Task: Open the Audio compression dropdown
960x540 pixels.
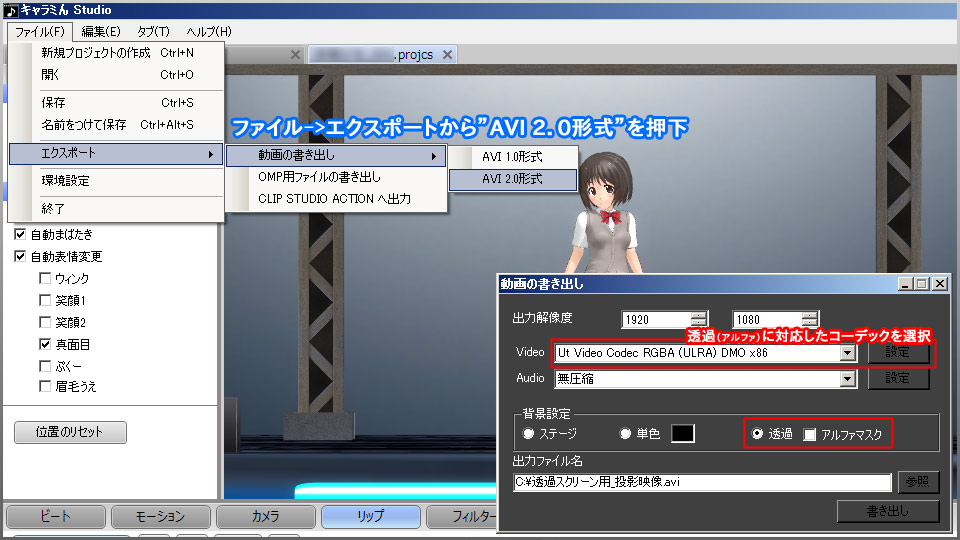Action: pyautogui.click(x=848, y=379)
